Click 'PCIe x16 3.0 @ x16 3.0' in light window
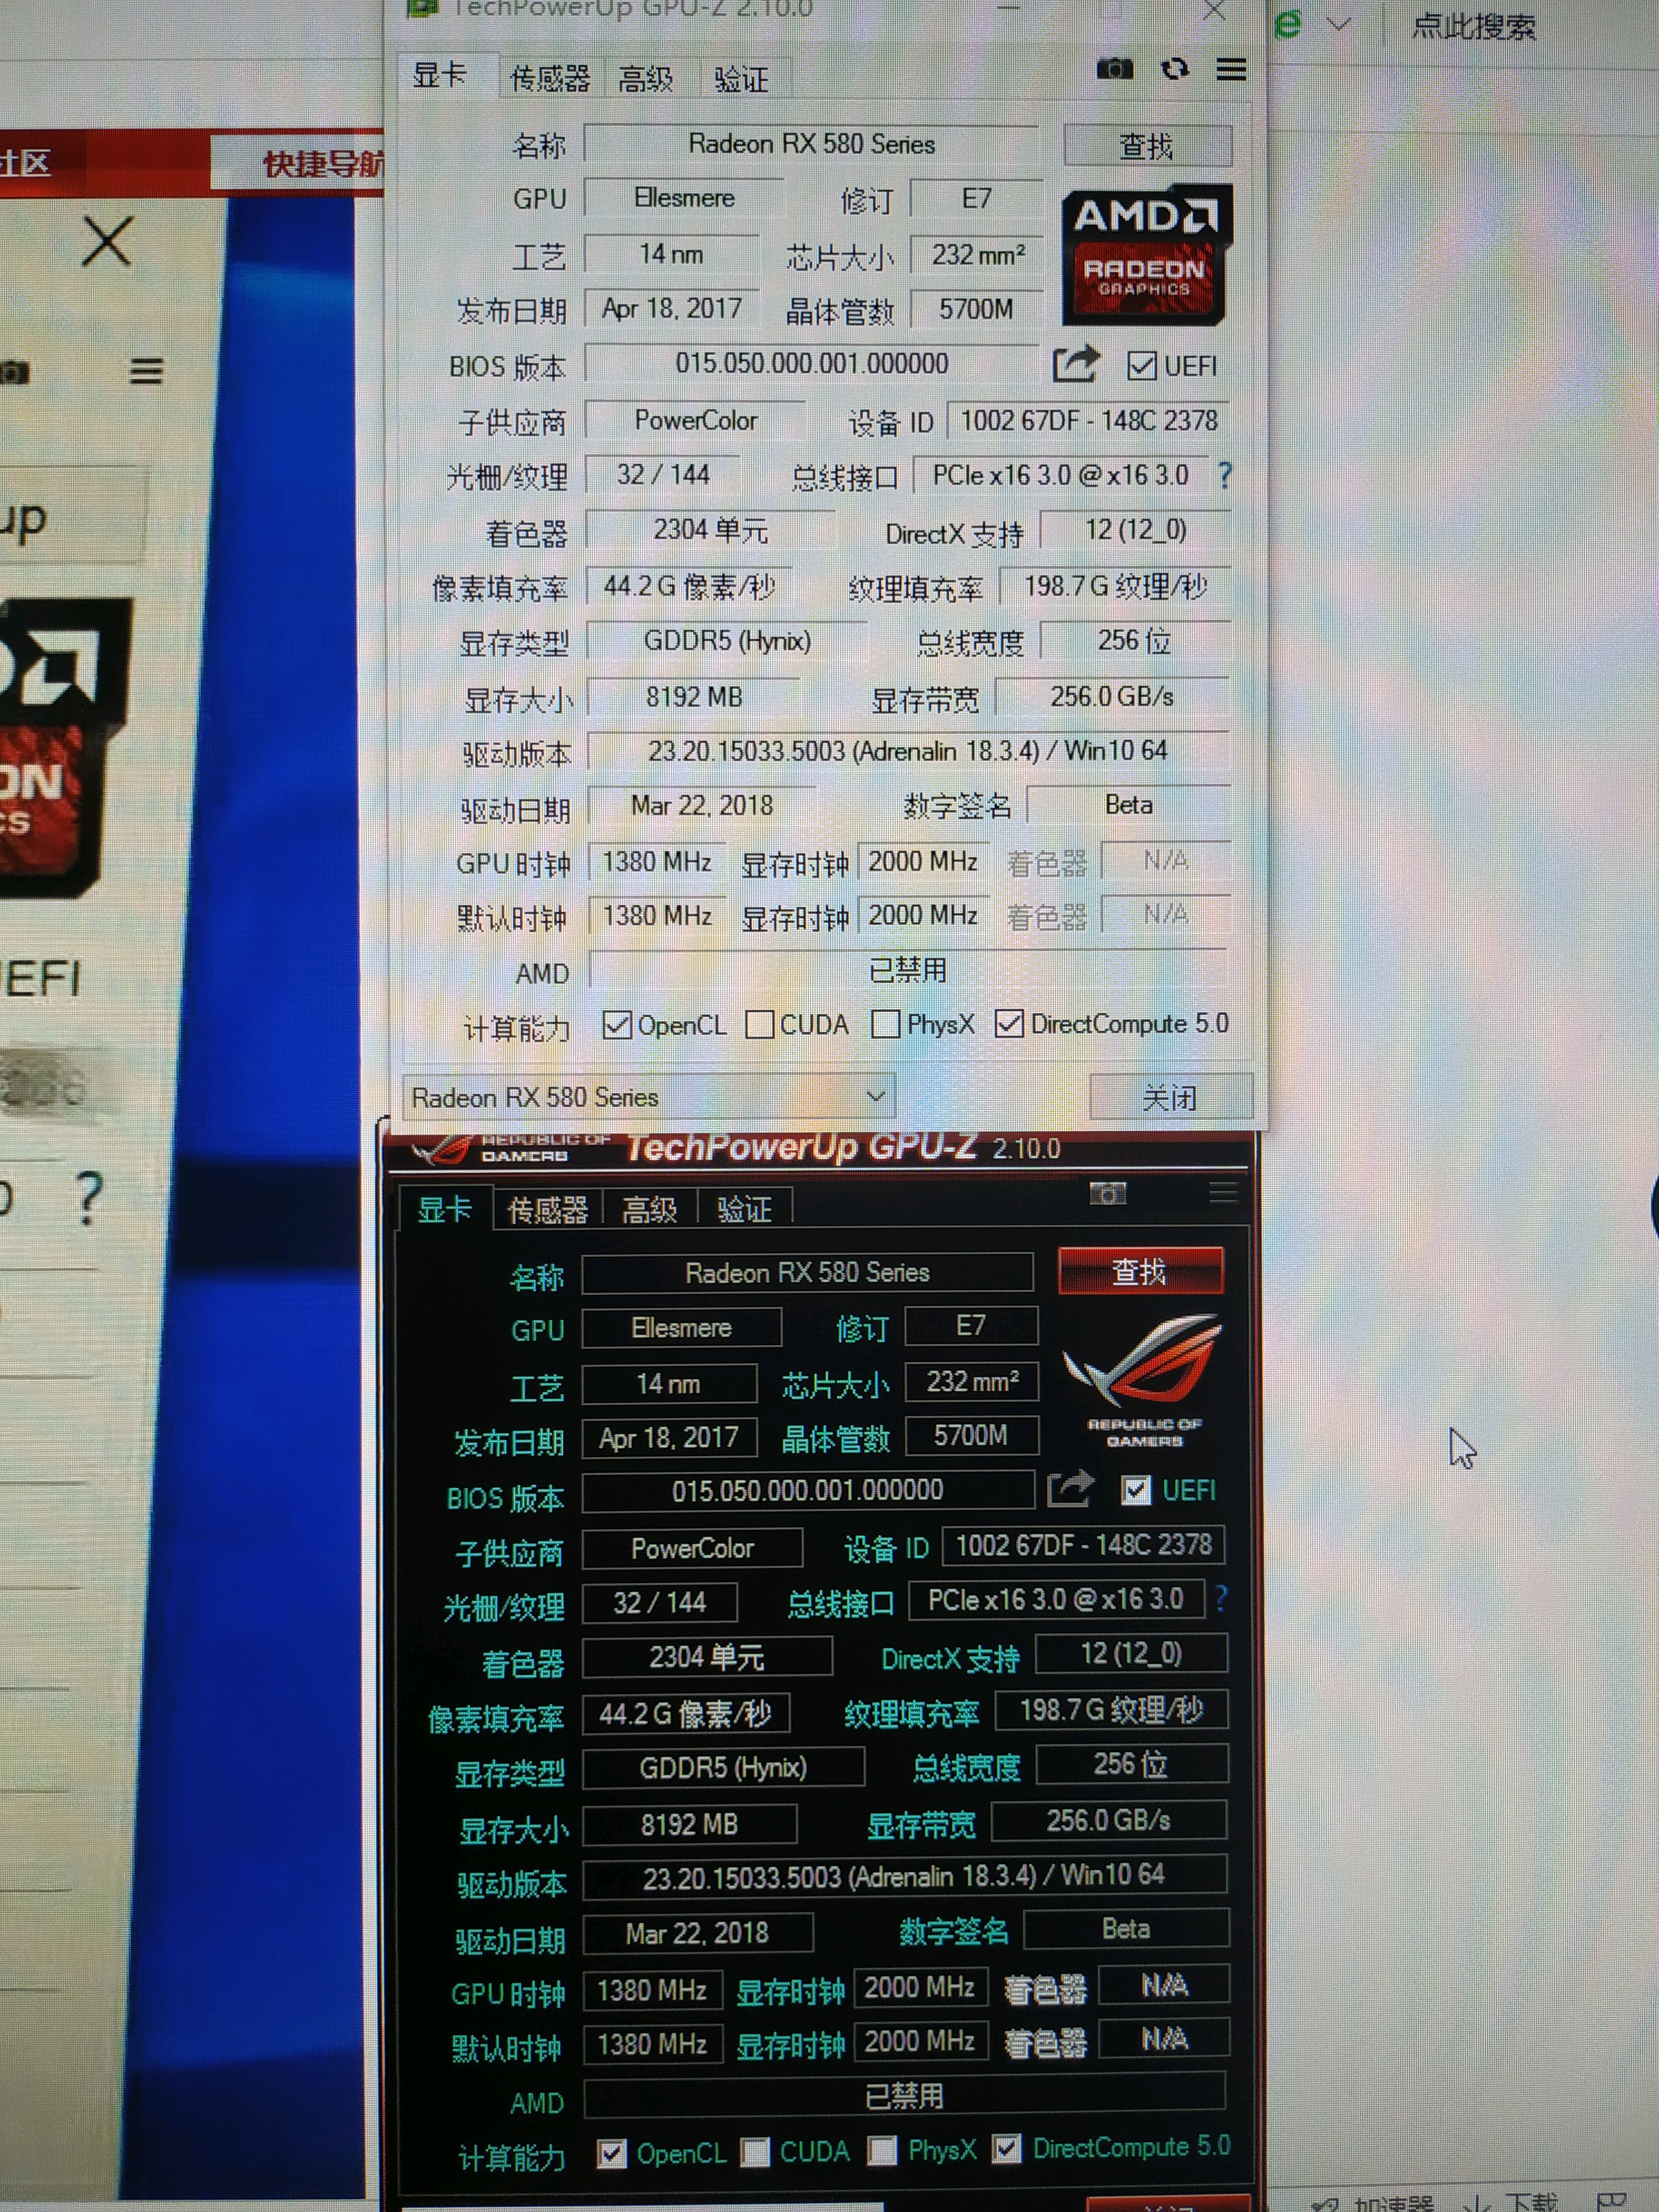This screenshot has height=2212, width=1659. click(1061, 475)
